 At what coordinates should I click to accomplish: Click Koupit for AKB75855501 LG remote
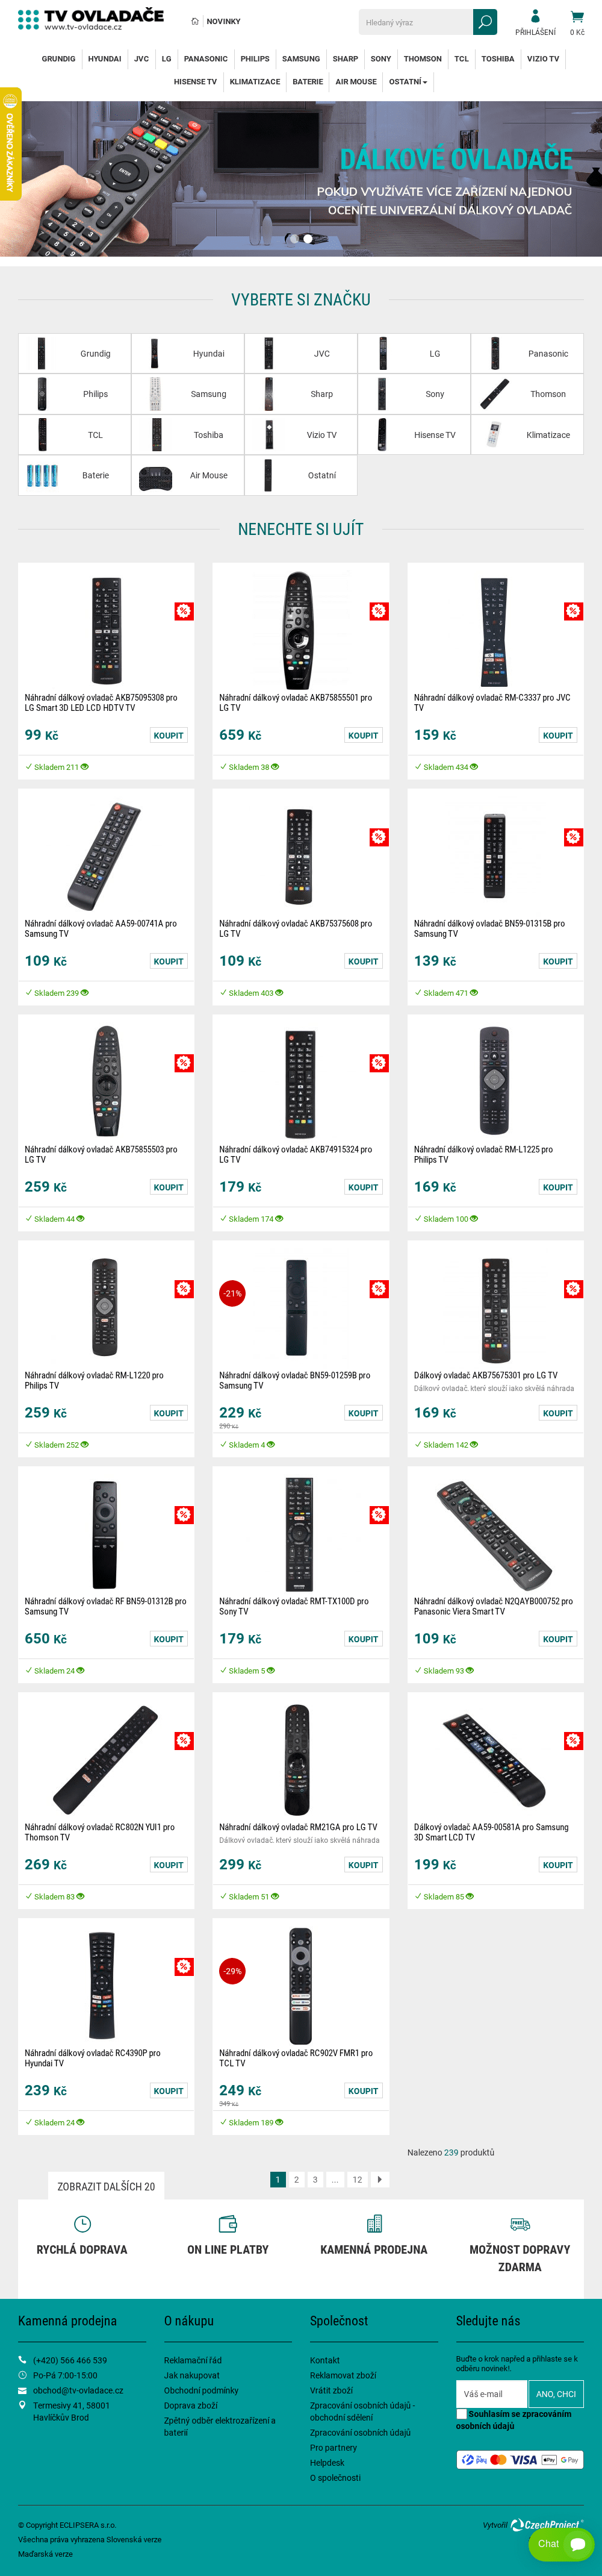363,735
